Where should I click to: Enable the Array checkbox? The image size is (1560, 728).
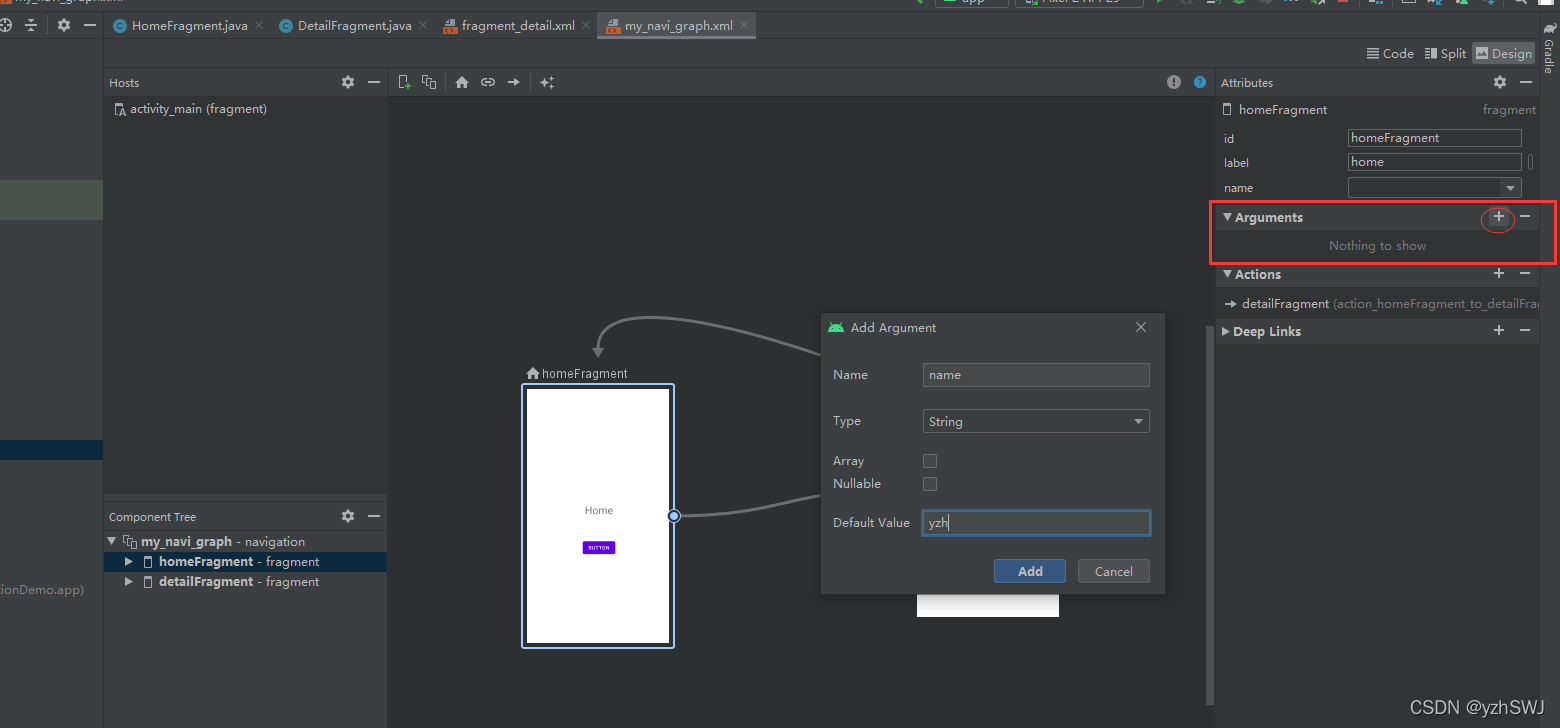click(x=929, y=461)
